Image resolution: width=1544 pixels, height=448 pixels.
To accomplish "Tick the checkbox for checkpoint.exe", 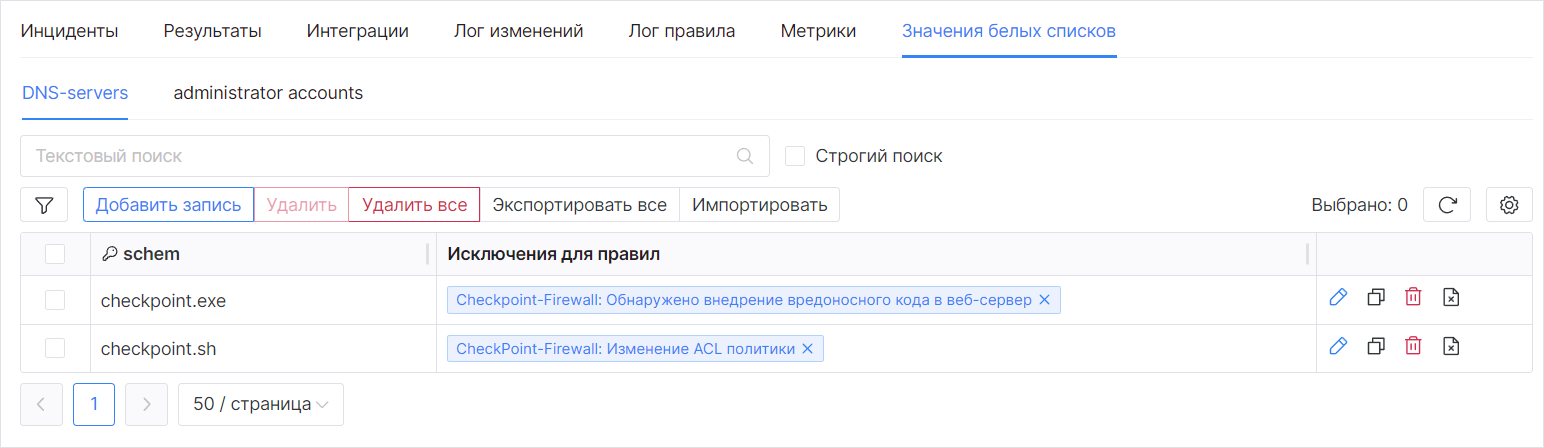I will (55, 300).
